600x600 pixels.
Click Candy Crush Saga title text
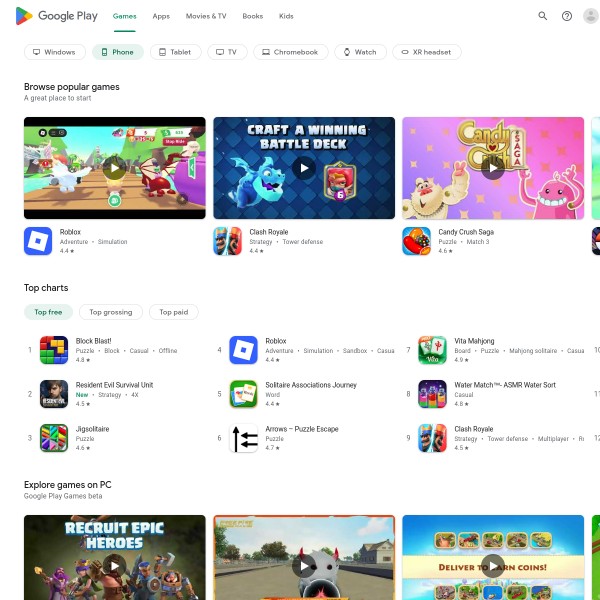466,232
